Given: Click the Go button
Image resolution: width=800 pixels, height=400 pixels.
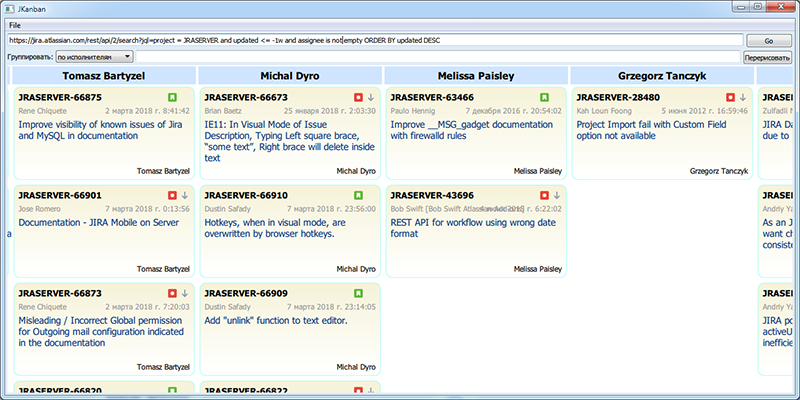Looking at the screenshot, I should pos(769,41).
